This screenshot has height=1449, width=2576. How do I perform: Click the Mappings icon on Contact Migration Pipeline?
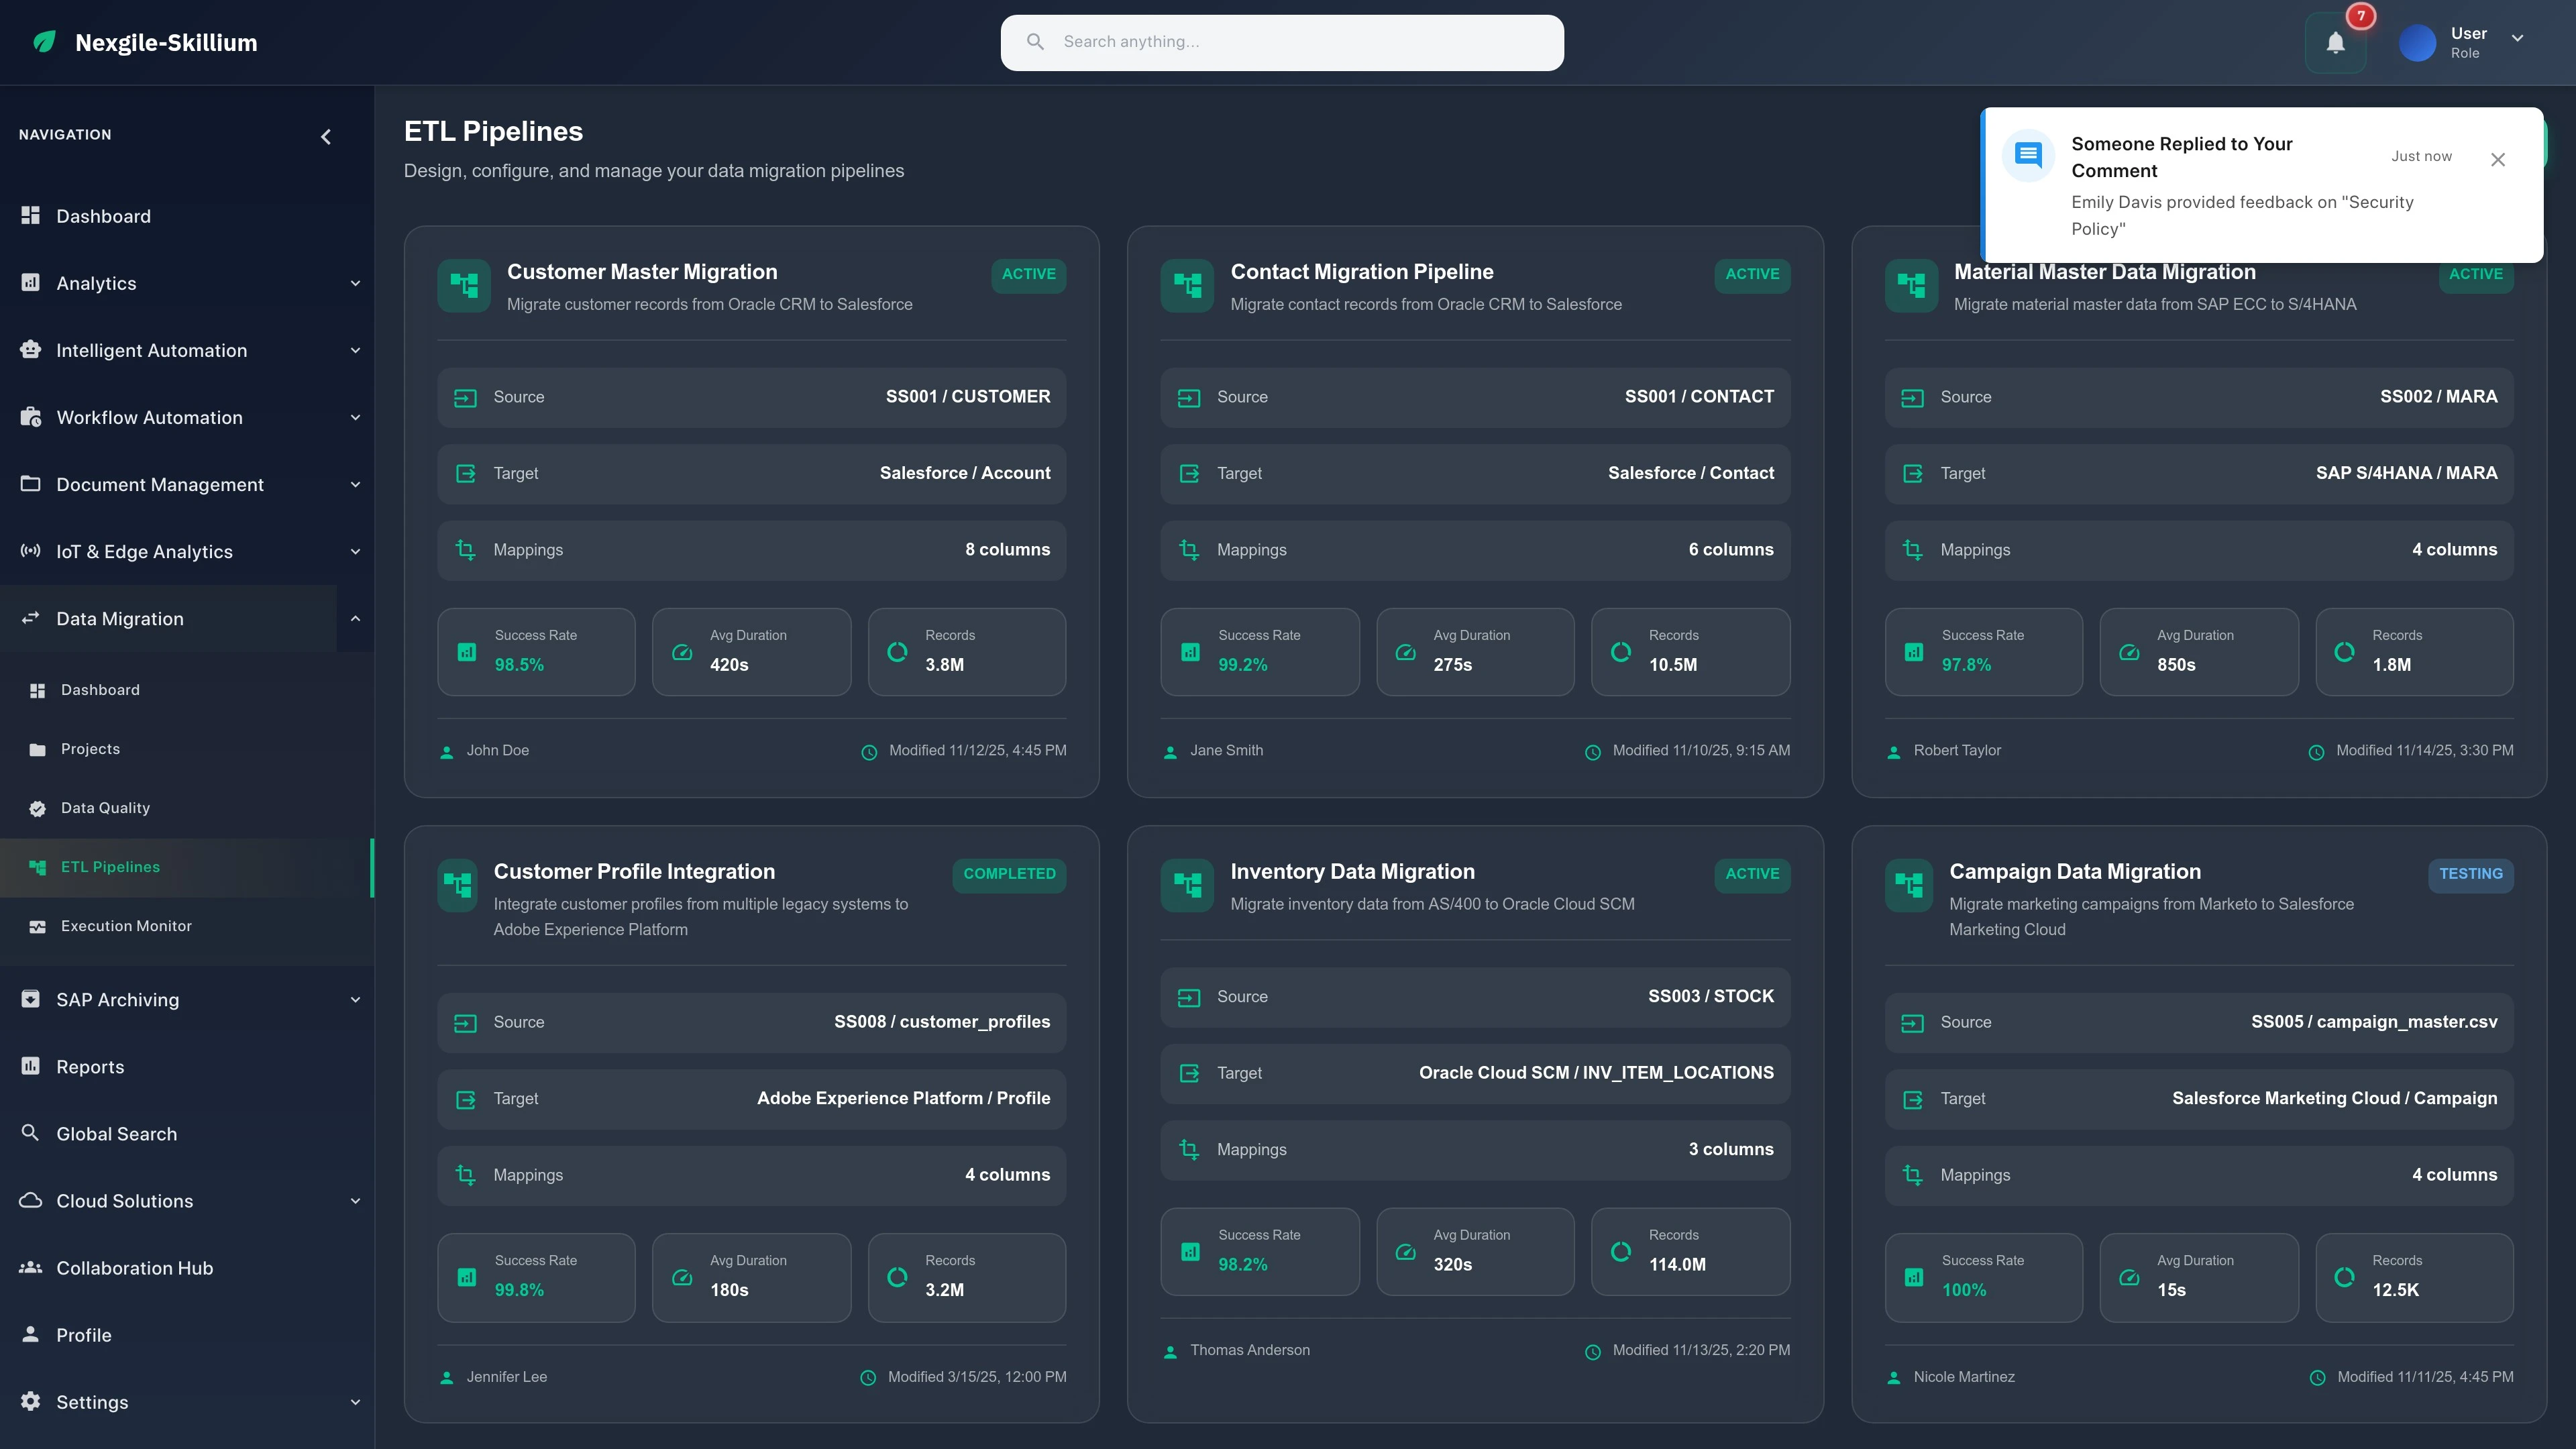pyautogui.click(x=1189, y=549)
